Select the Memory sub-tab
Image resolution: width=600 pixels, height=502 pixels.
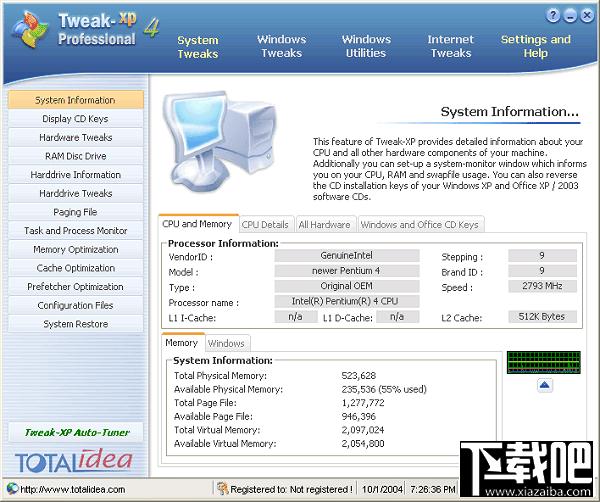click(x=182, y=342)
